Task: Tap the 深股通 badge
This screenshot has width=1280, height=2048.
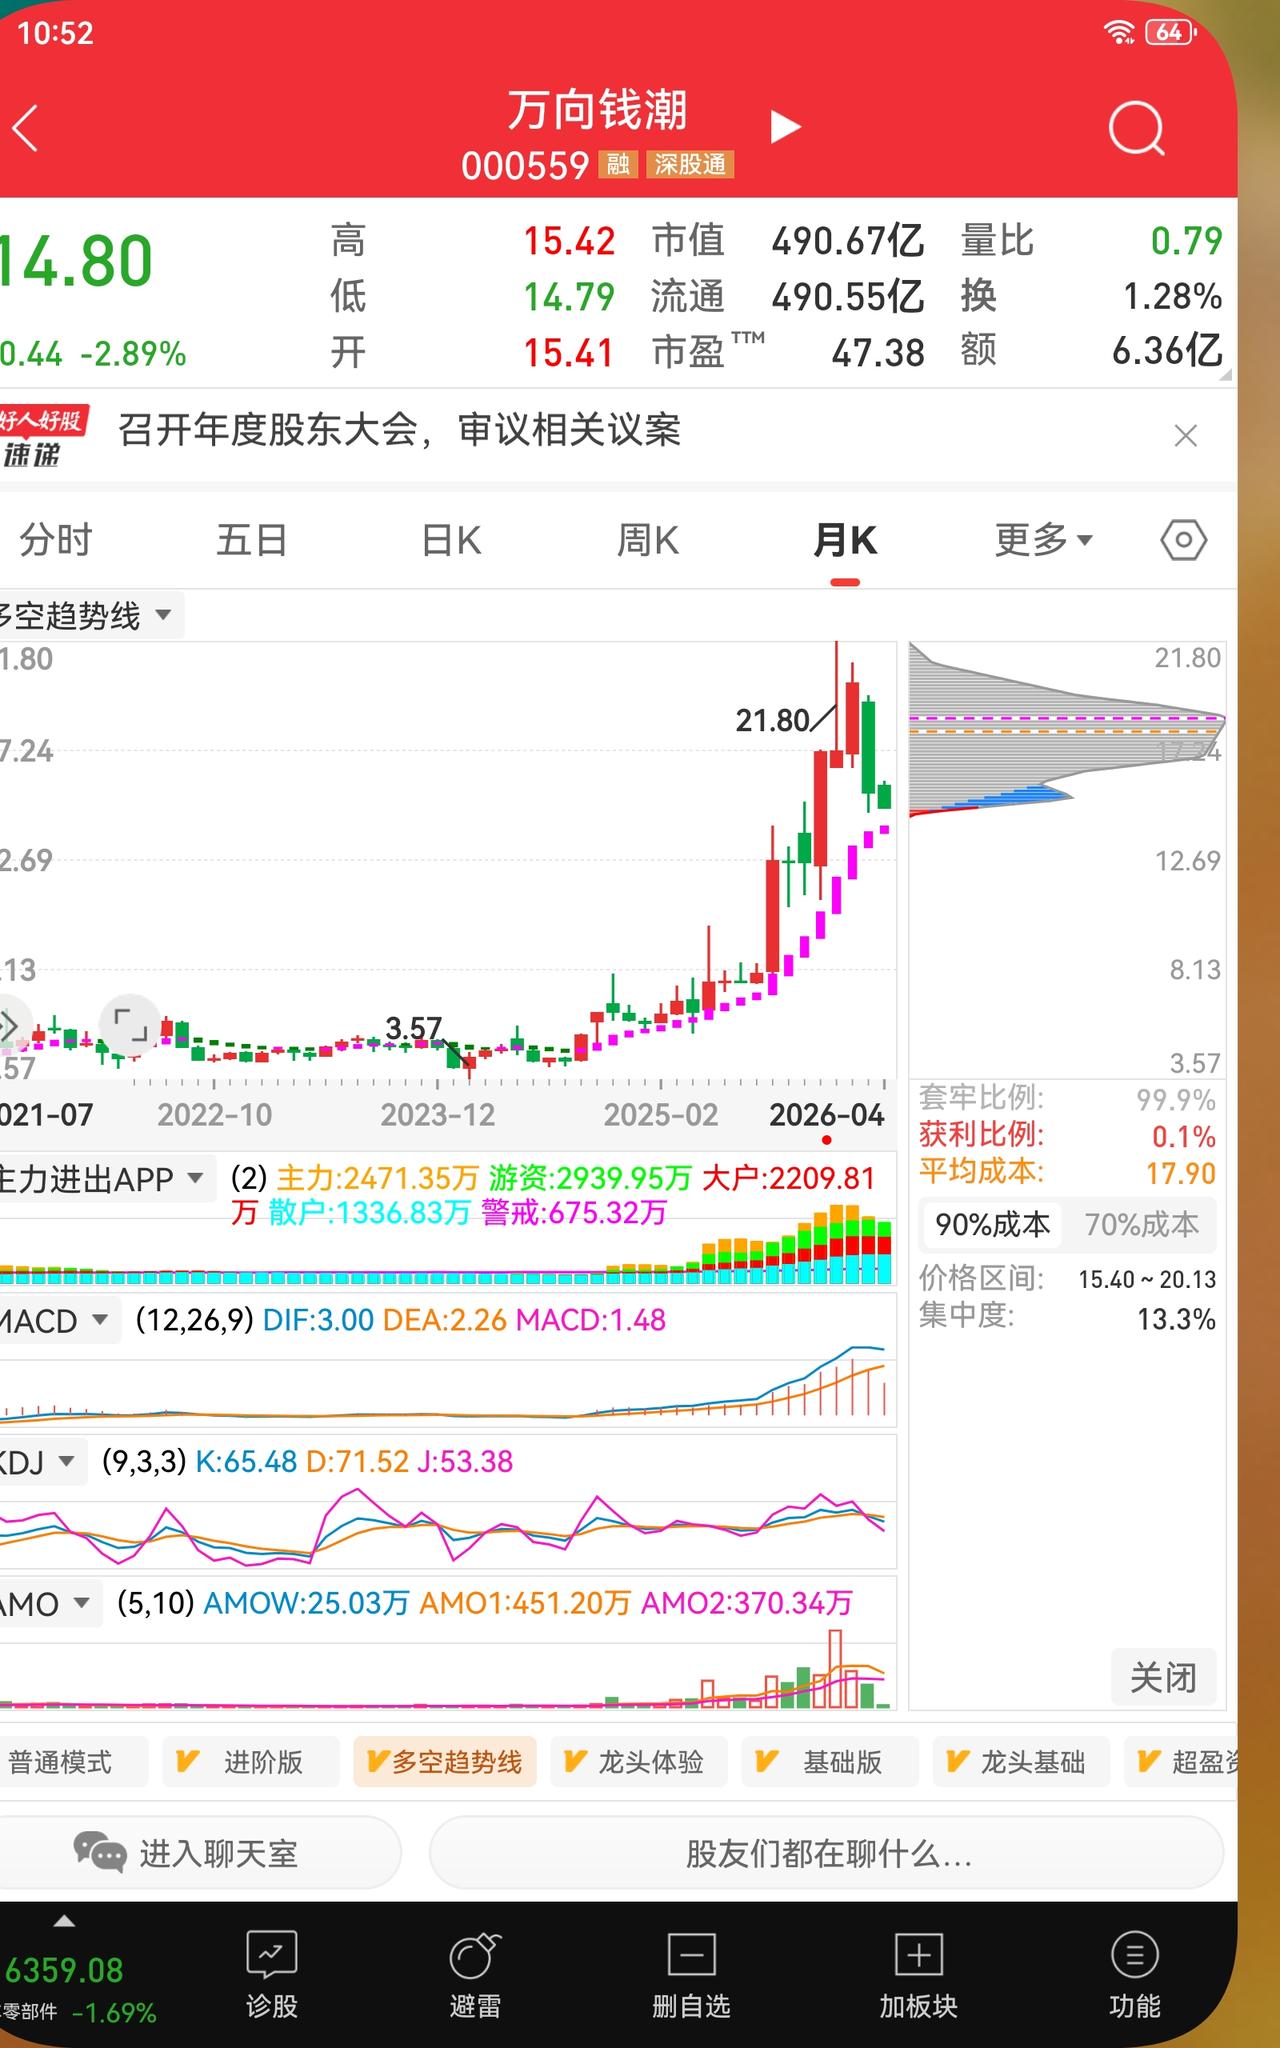Action: tap(690, 164)
